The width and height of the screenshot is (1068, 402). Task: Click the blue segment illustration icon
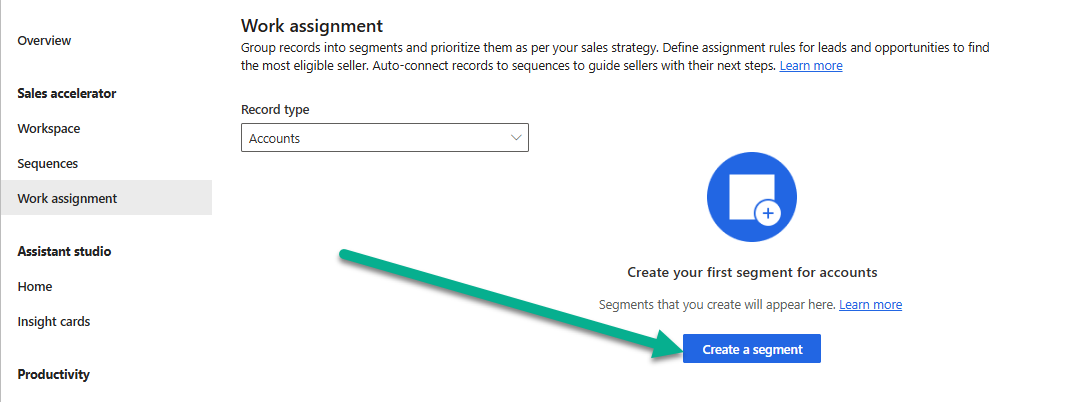[751, 198]
